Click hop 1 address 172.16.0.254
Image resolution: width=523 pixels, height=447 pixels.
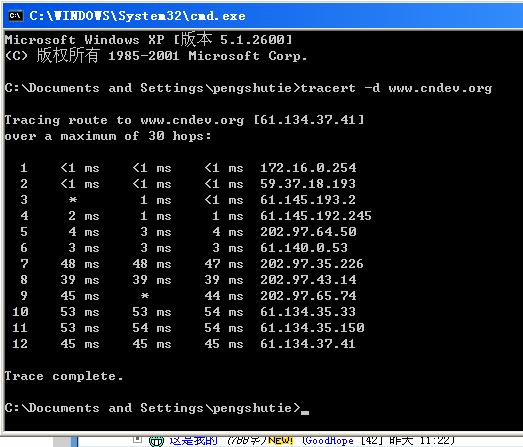[x=308, y=167]
